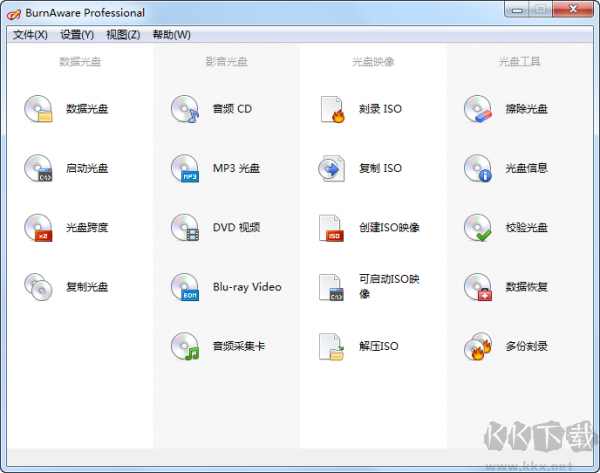
Task: Select the 光盘跨度 x2 disc icon
Action: 38,228
